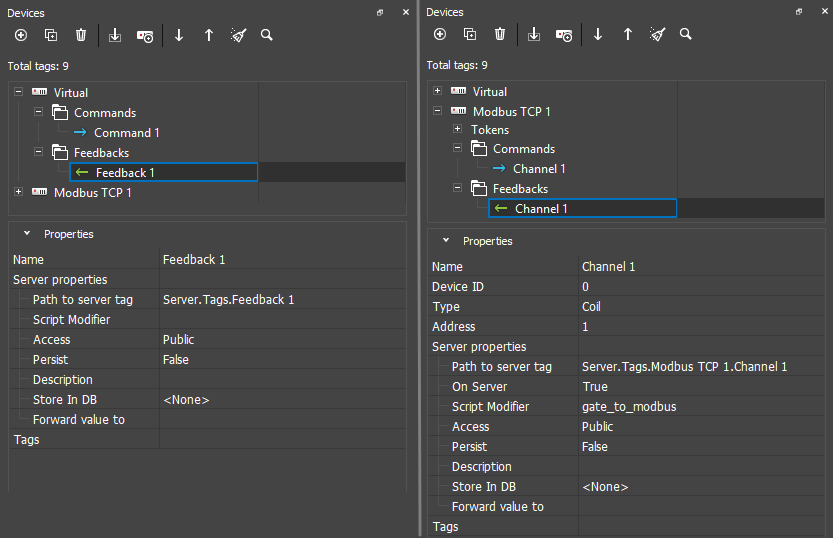
Task: Click the broom clean icon in right toolbar
Action: click(x=657, y=34)
